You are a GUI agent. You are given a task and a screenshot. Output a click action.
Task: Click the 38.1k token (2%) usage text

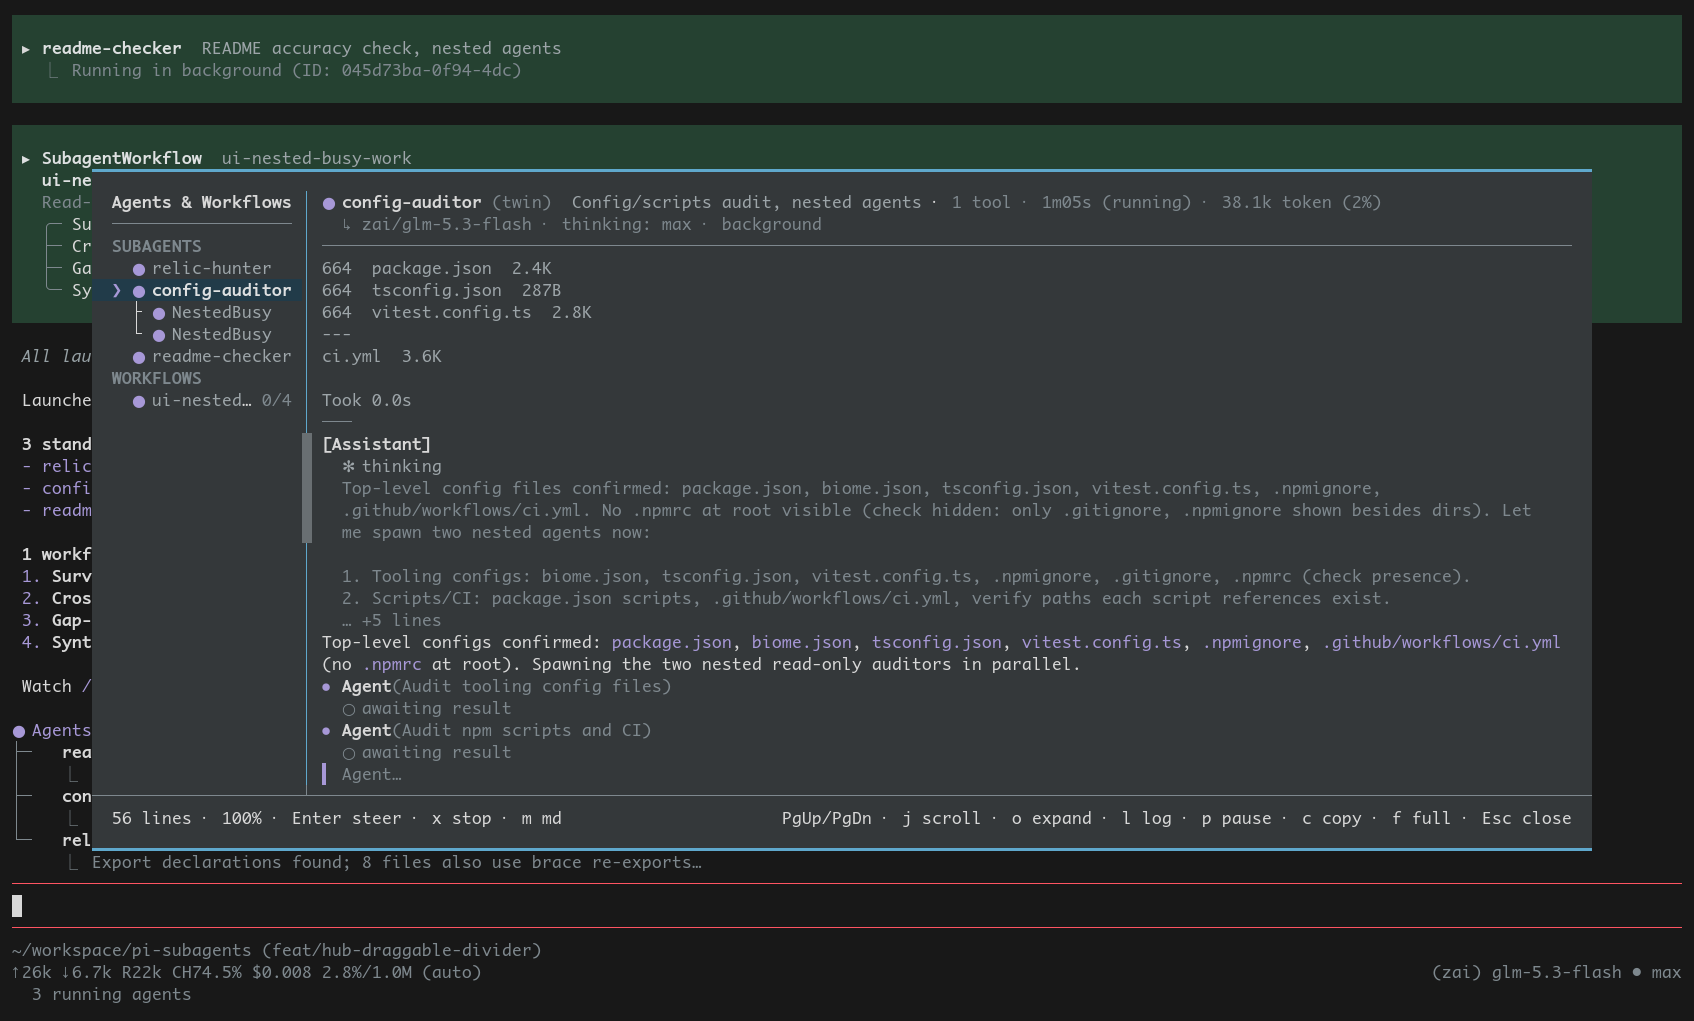click(x=1301, y=203)
